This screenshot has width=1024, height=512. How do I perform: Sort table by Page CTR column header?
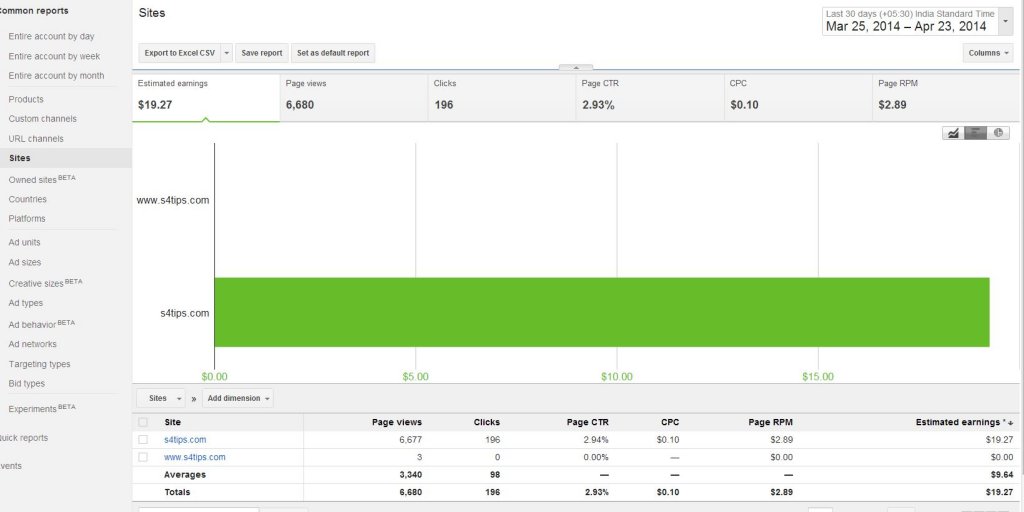(x=588, y=423)
